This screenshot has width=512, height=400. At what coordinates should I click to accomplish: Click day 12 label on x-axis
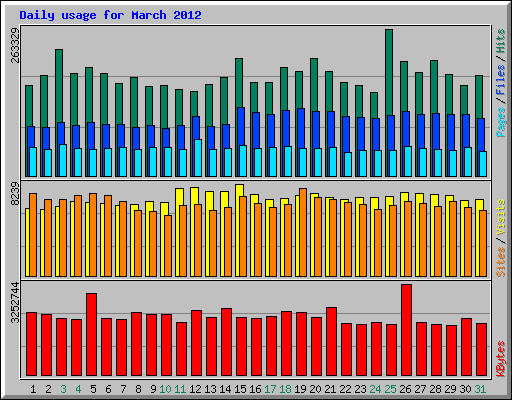195,389
